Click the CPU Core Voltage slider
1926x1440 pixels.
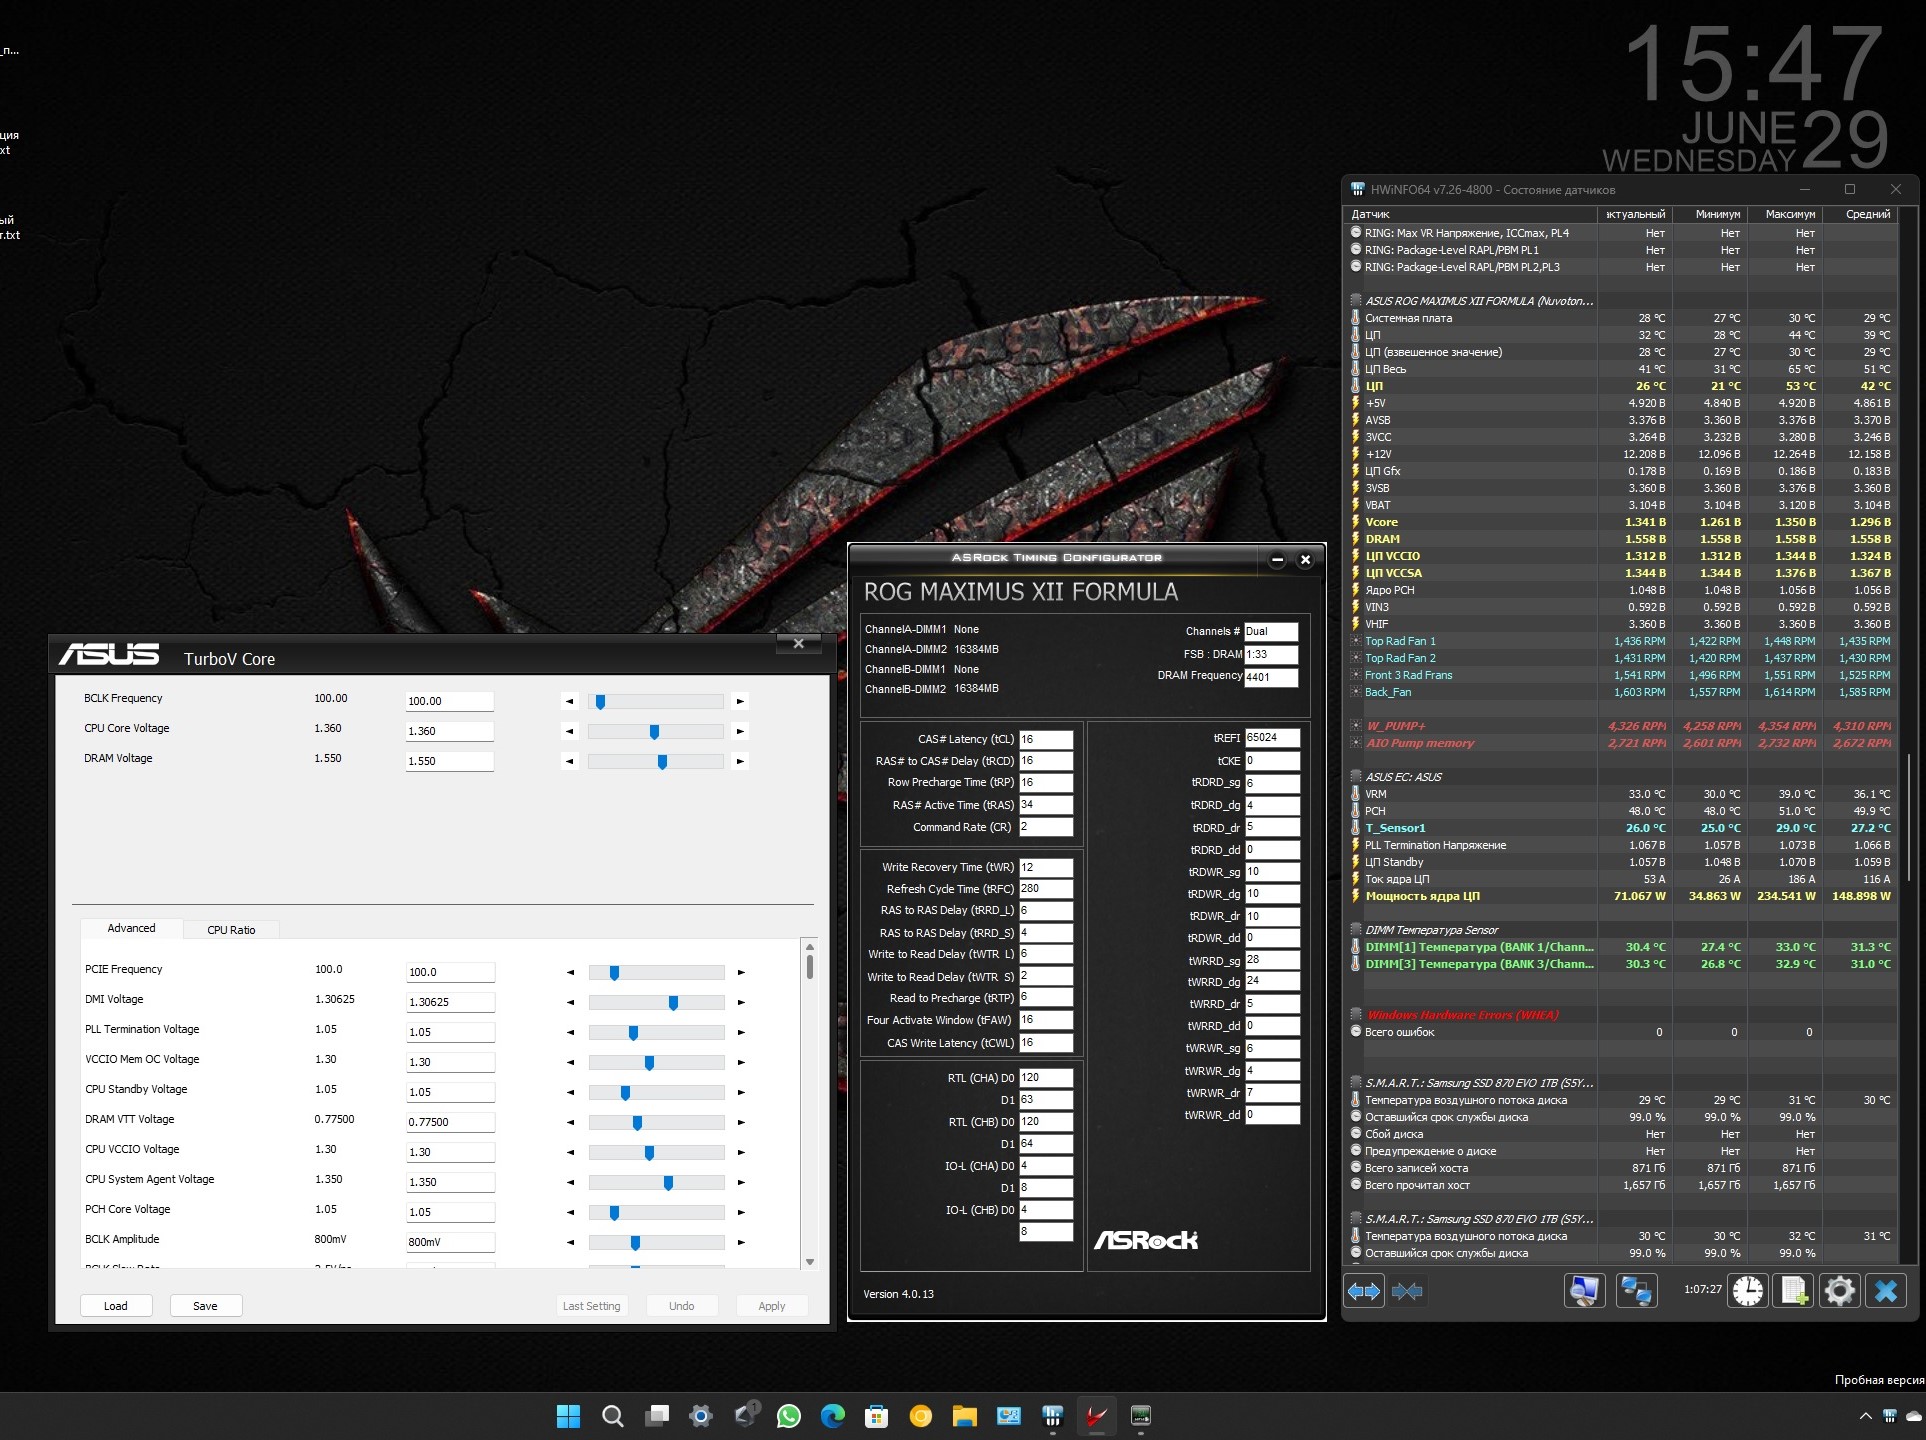click(655, 732)
